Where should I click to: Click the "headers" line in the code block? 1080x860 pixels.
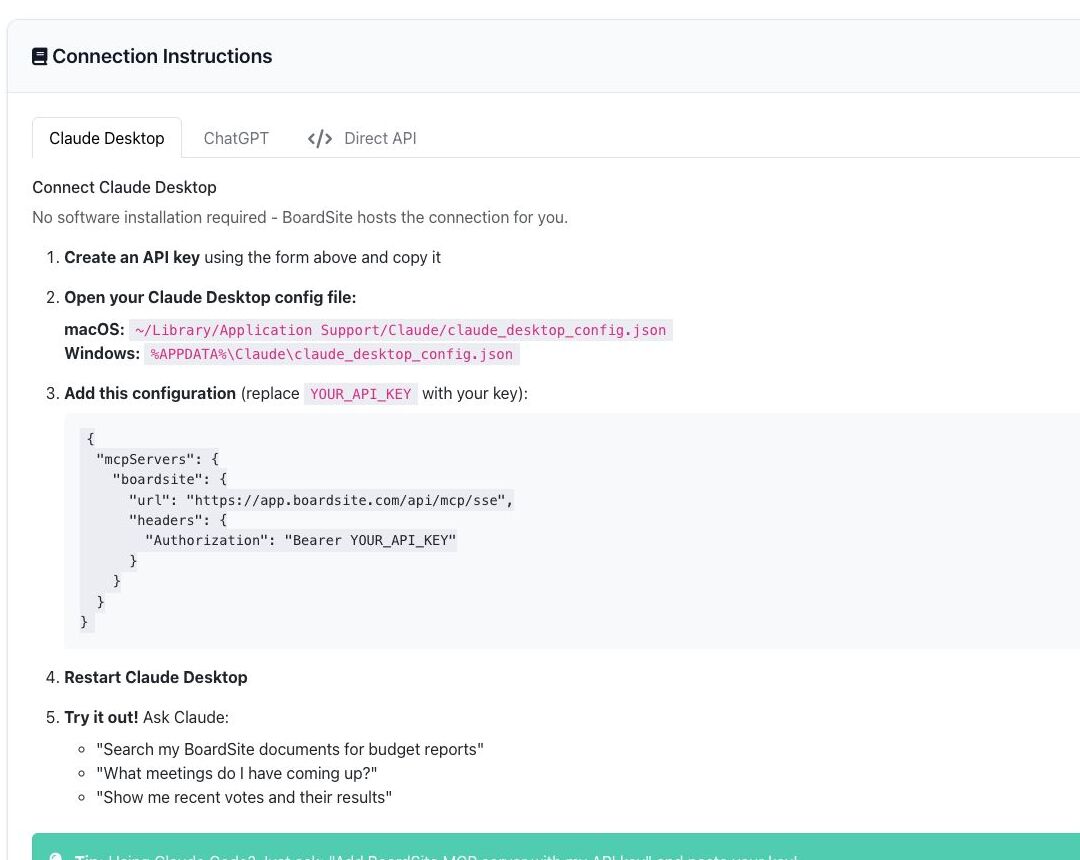coord(178,520)
